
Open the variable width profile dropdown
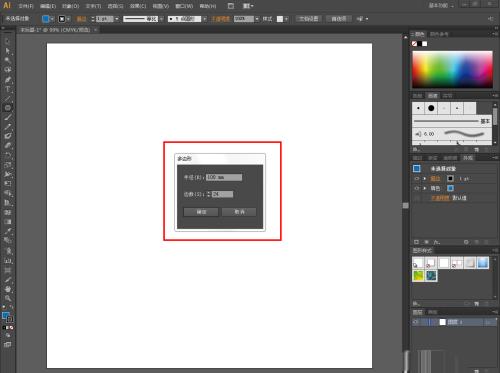[161, 19]
